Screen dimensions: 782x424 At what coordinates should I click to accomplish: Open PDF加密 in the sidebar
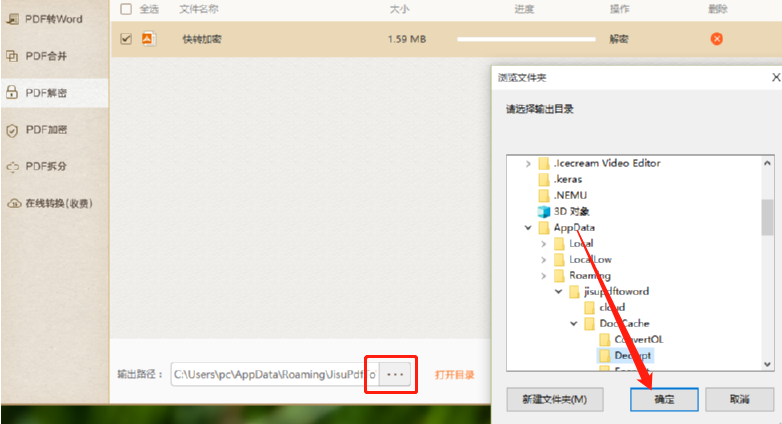(x=54, y=130)
